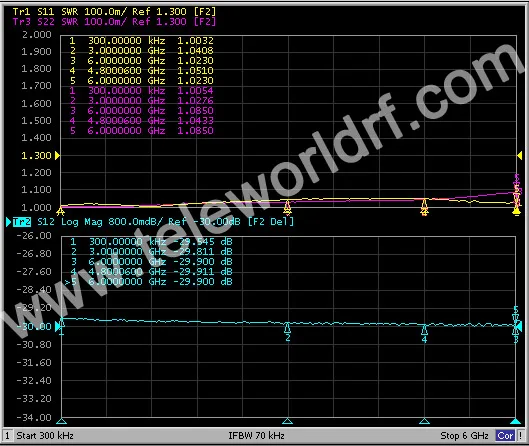This screenshot has height=446, width=529.
Task: Click the cyan reference arrow at -30.00 left
Action: pos(58,326)
